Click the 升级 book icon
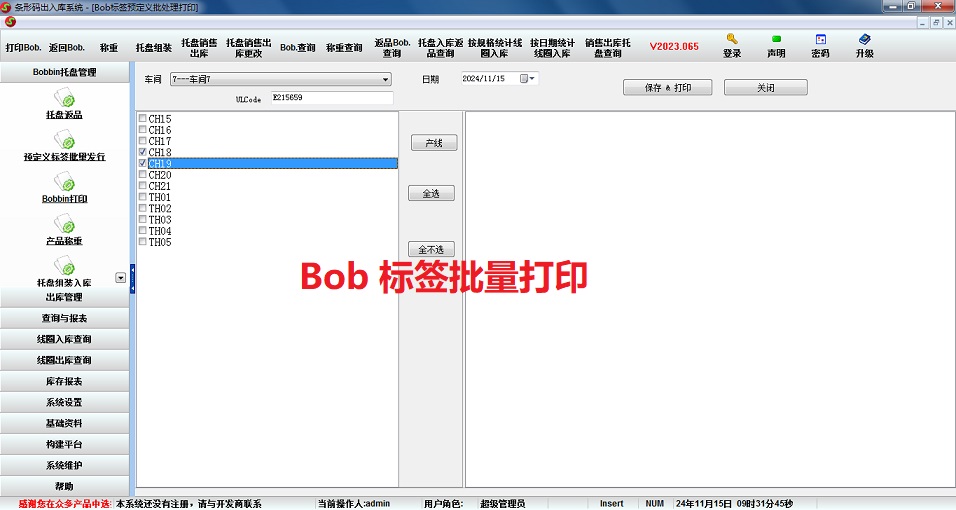Viewport: 956px width, 510px height. pos(864,40)
